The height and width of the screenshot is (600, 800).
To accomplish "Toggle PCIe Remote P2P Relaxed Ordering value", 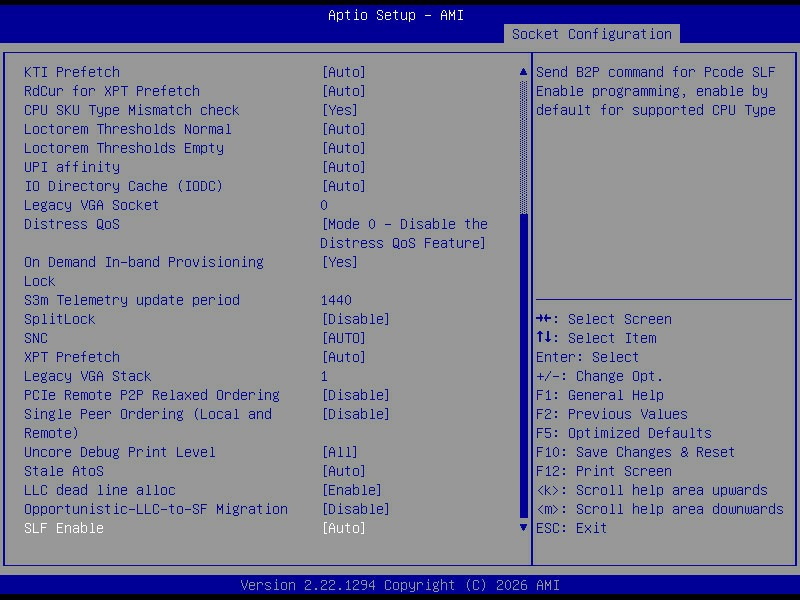I will point(356,395).
